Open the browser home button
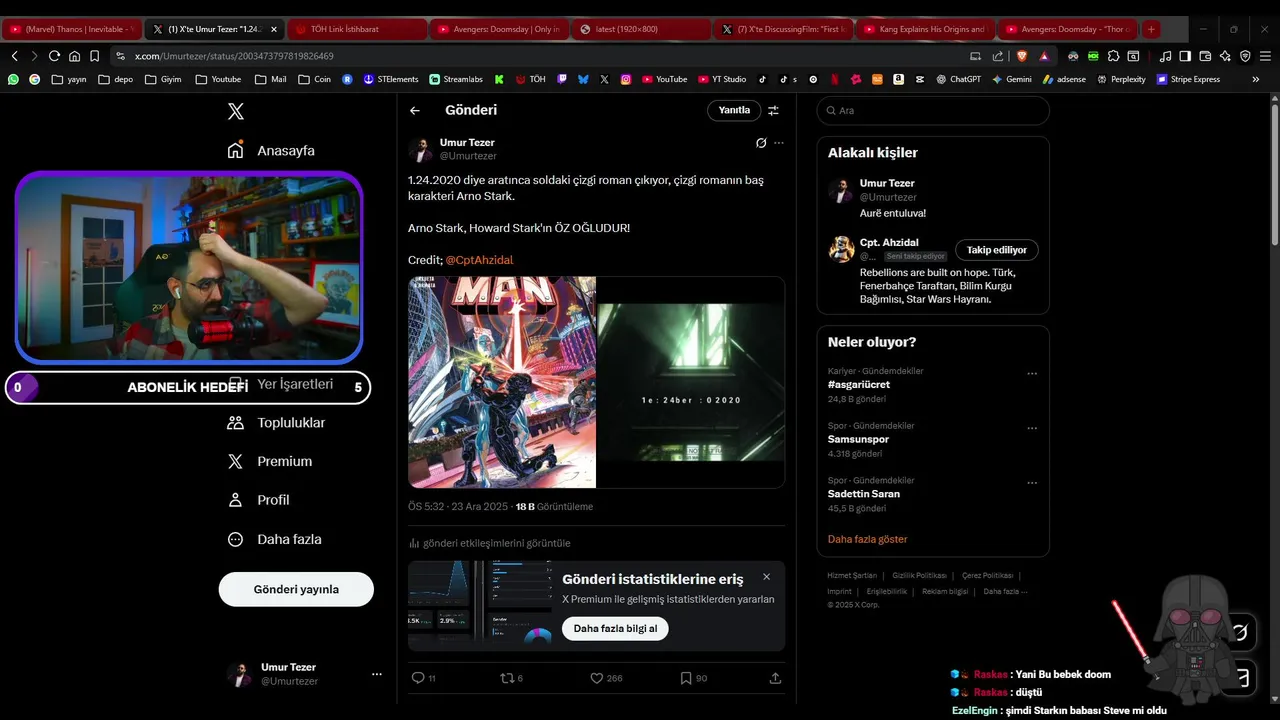The image size is (1280, 720). tap(74, 56)
